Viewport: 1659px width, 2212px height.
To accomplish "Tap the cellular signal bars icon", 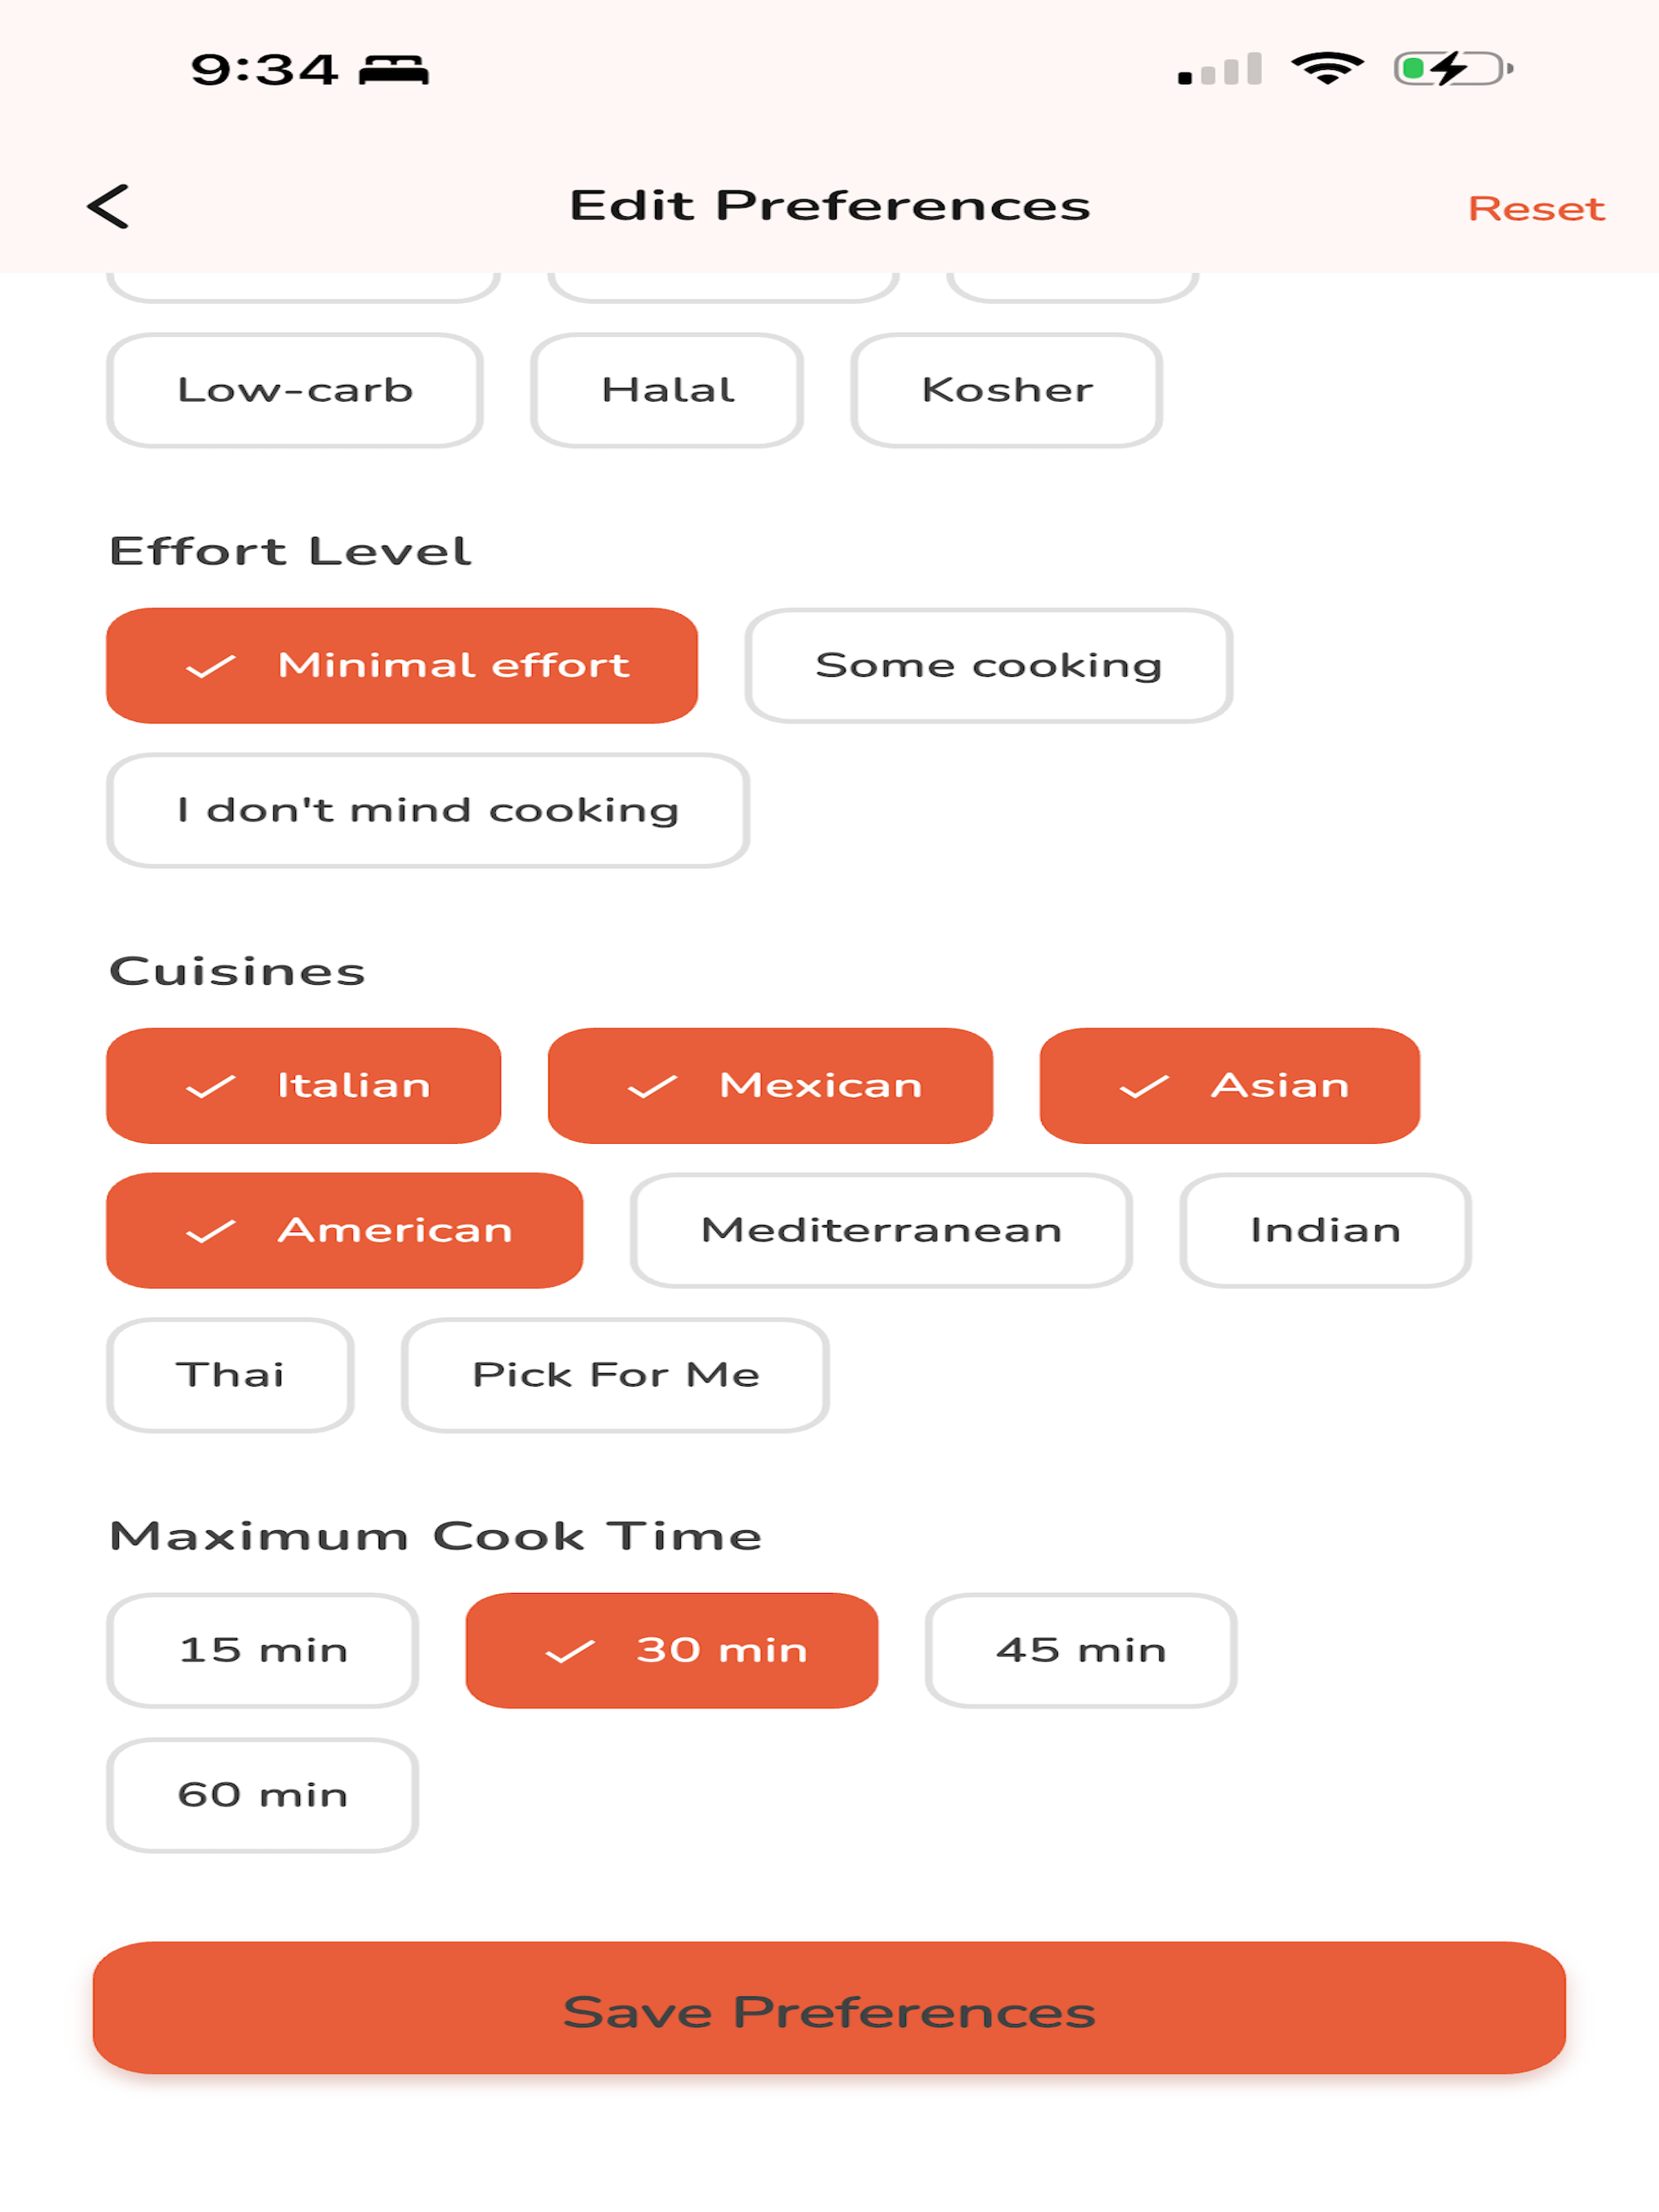I will [1220, 69].
